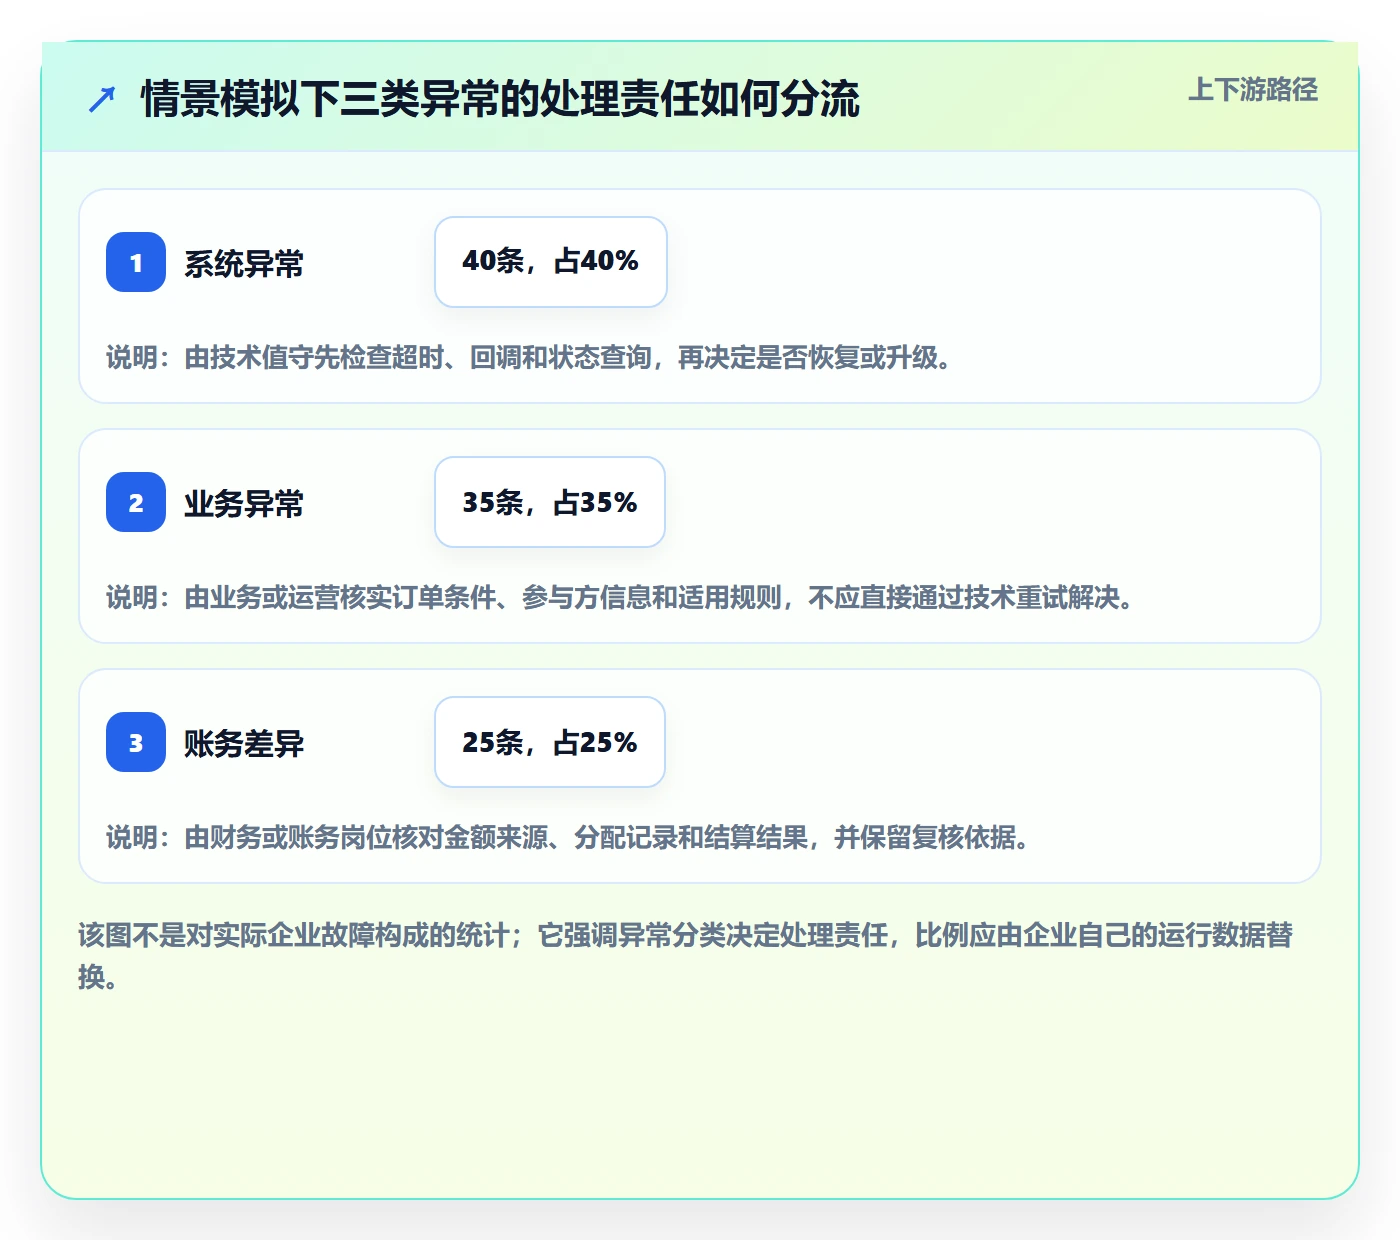Click the 账务差异 heading
The width and height of the screenshot is (1400, 1240).
point(244,744)
